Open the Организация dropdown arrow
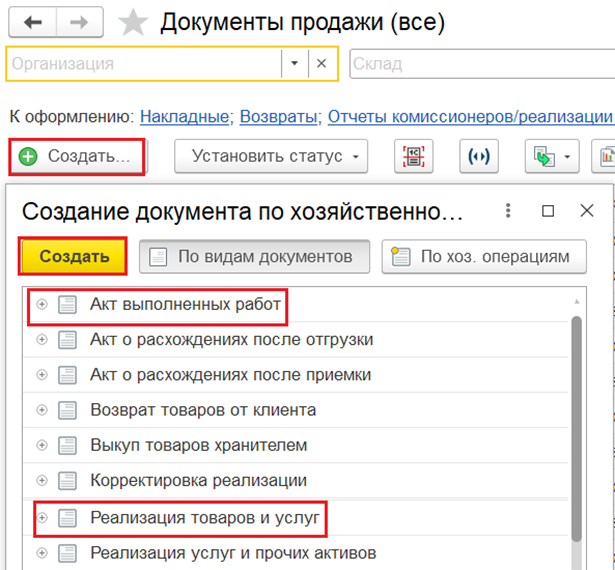Image resolution: width=615 pixels, height=570 pixels. pos(295,64)
